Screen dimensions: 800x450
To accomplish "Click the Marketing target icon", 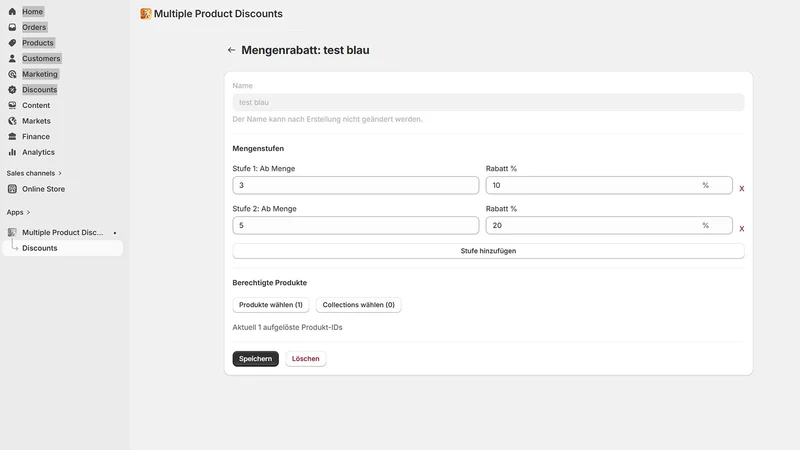I will pos(12,74).
